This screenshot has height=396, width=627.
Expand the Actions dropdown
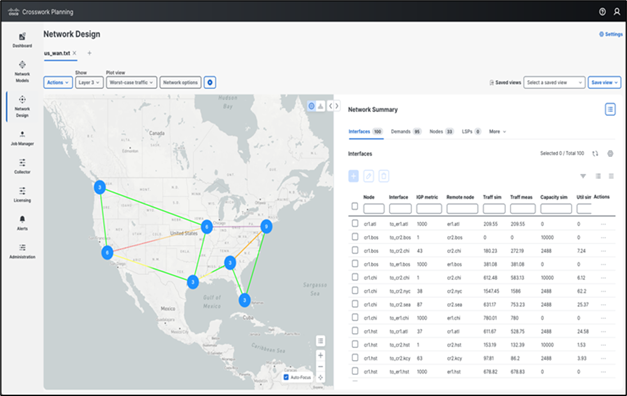pos(58,82)
